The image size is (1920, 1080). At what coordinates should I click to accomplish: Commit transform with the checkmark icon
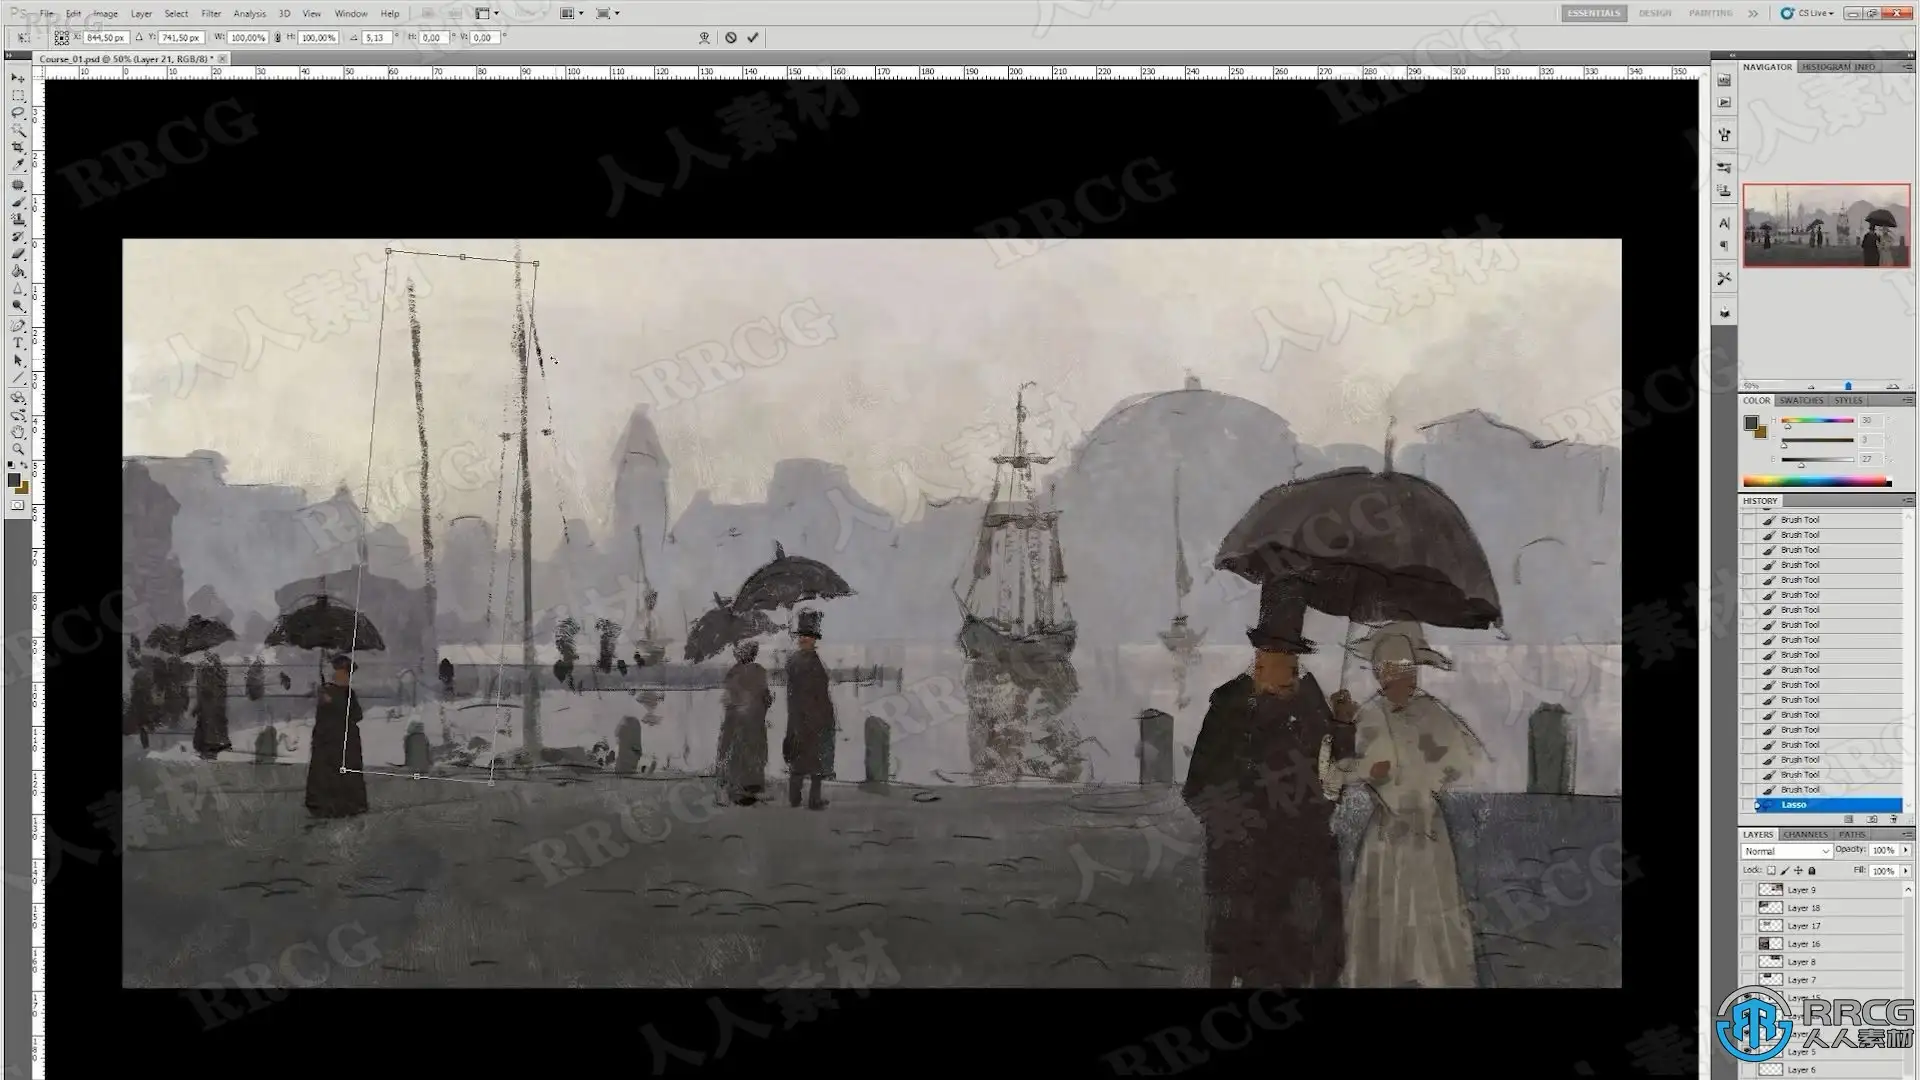[753, 38]
